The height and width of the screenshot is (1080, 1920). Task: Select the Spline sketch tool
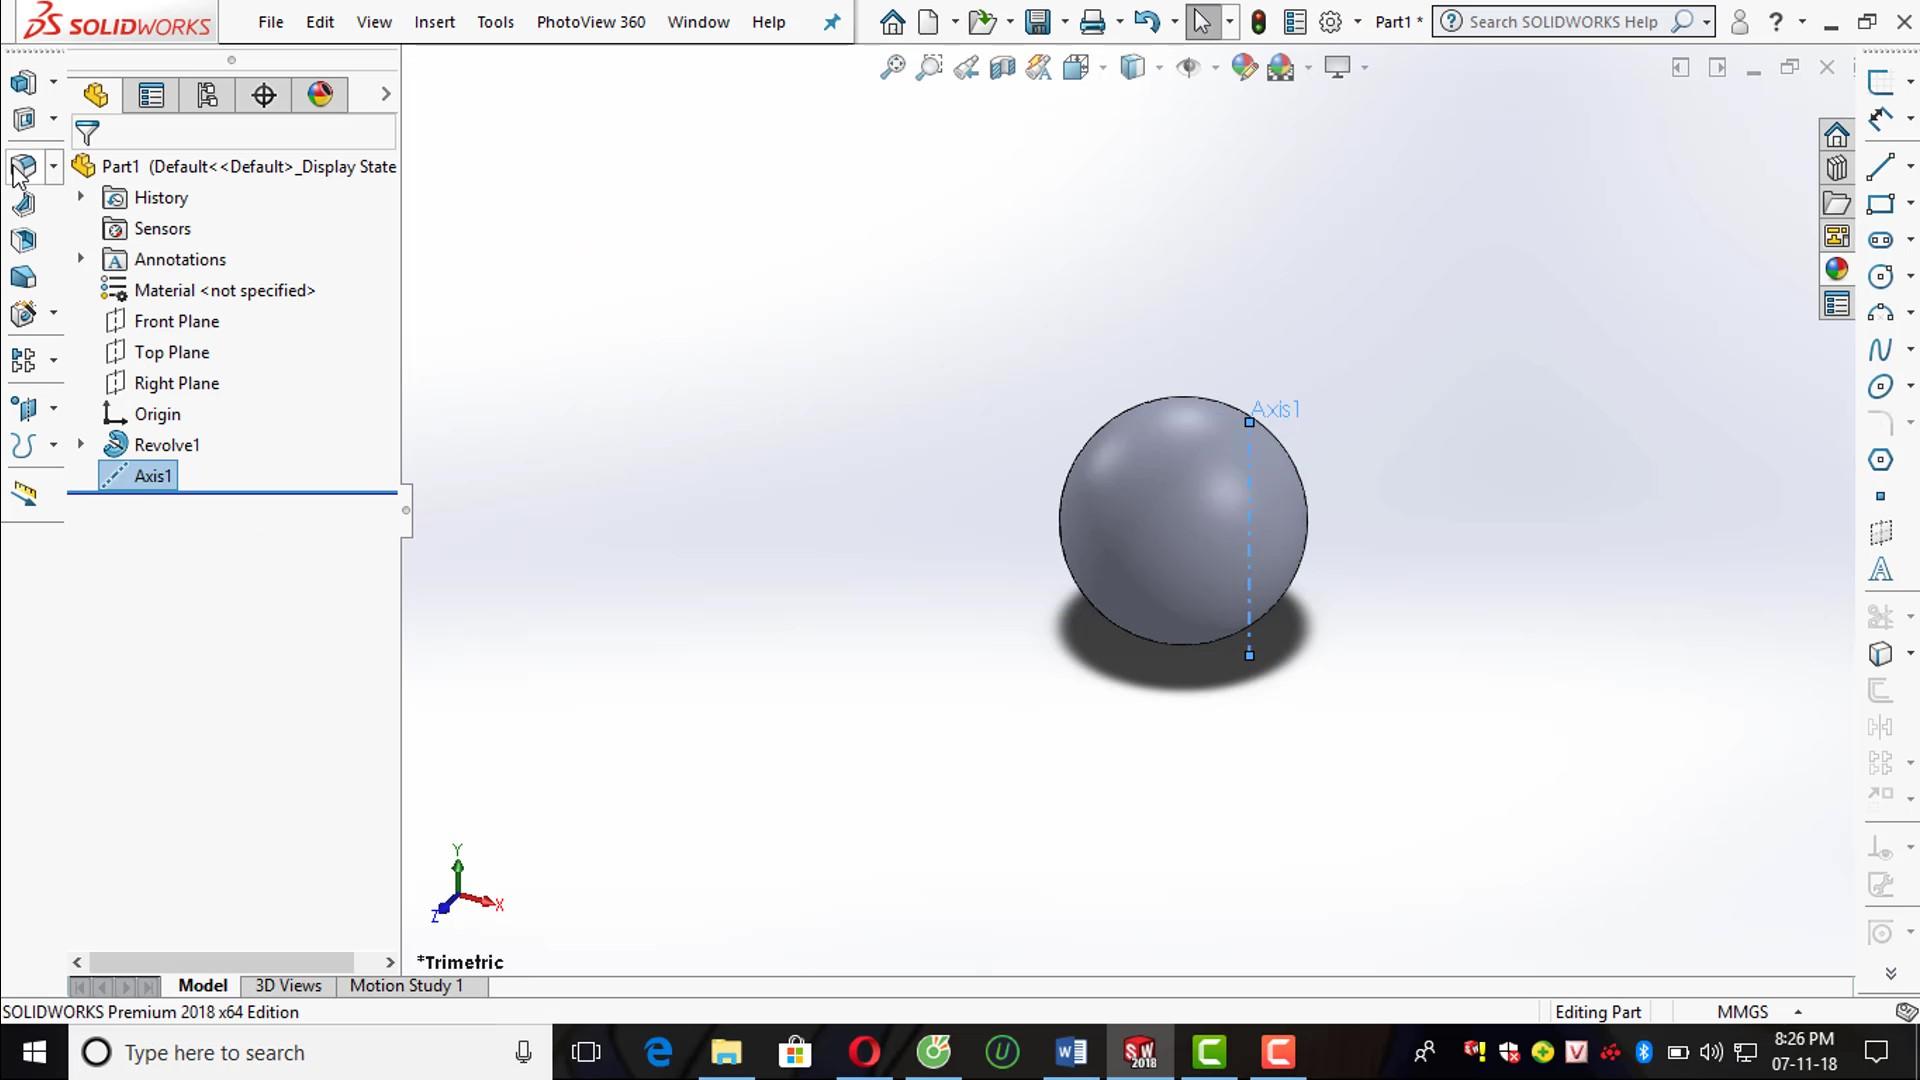click(1880, 349)
